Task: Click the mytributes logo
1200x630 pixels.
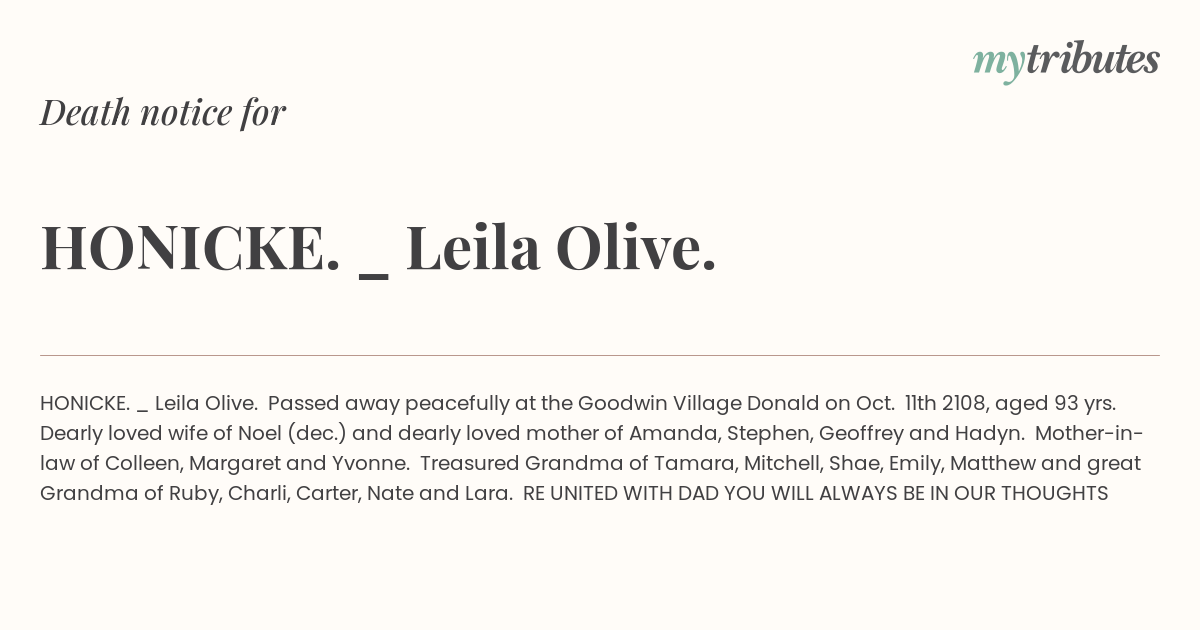Action: (x=1066, y=61)
